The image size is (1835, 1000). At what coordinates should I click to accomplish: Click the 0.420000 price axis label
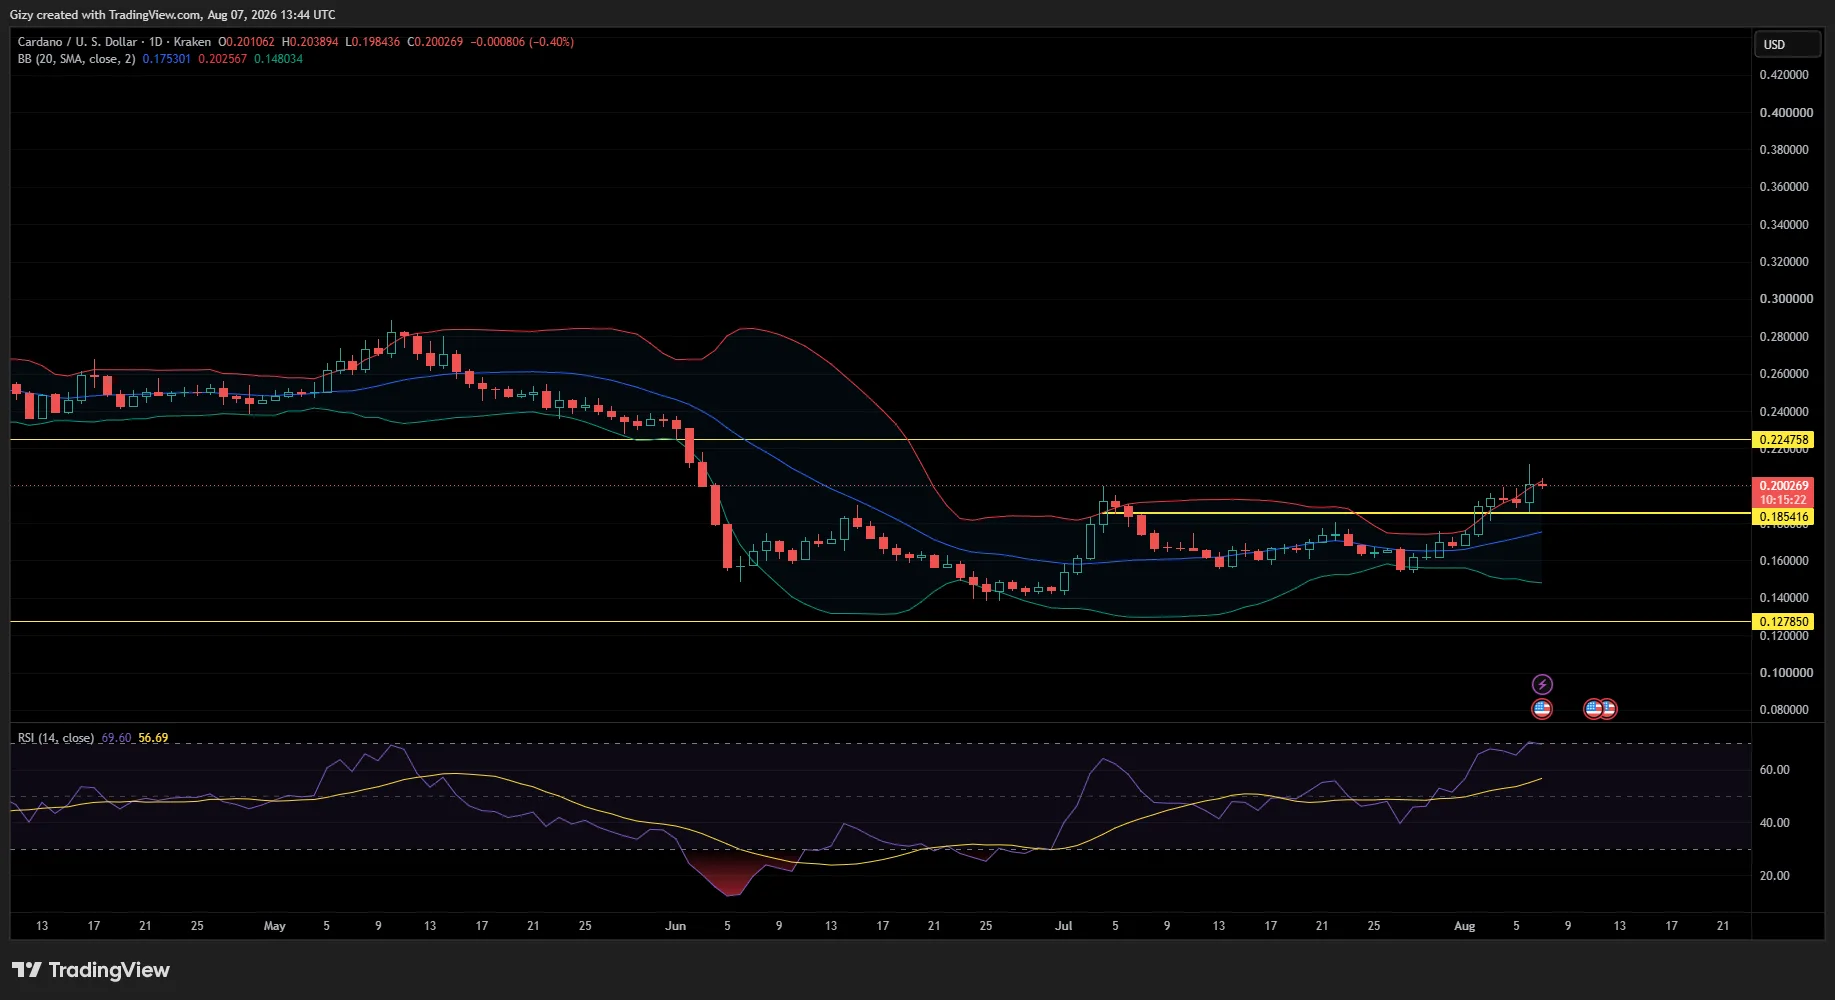(1784, 75)
